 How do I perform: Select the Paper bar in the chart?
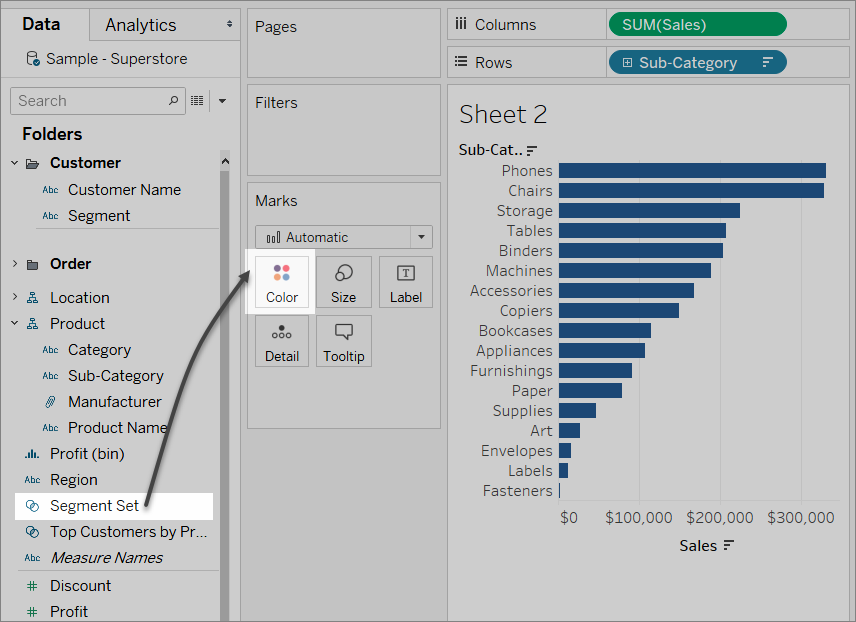pyautogui.click(x=590, y=390)
